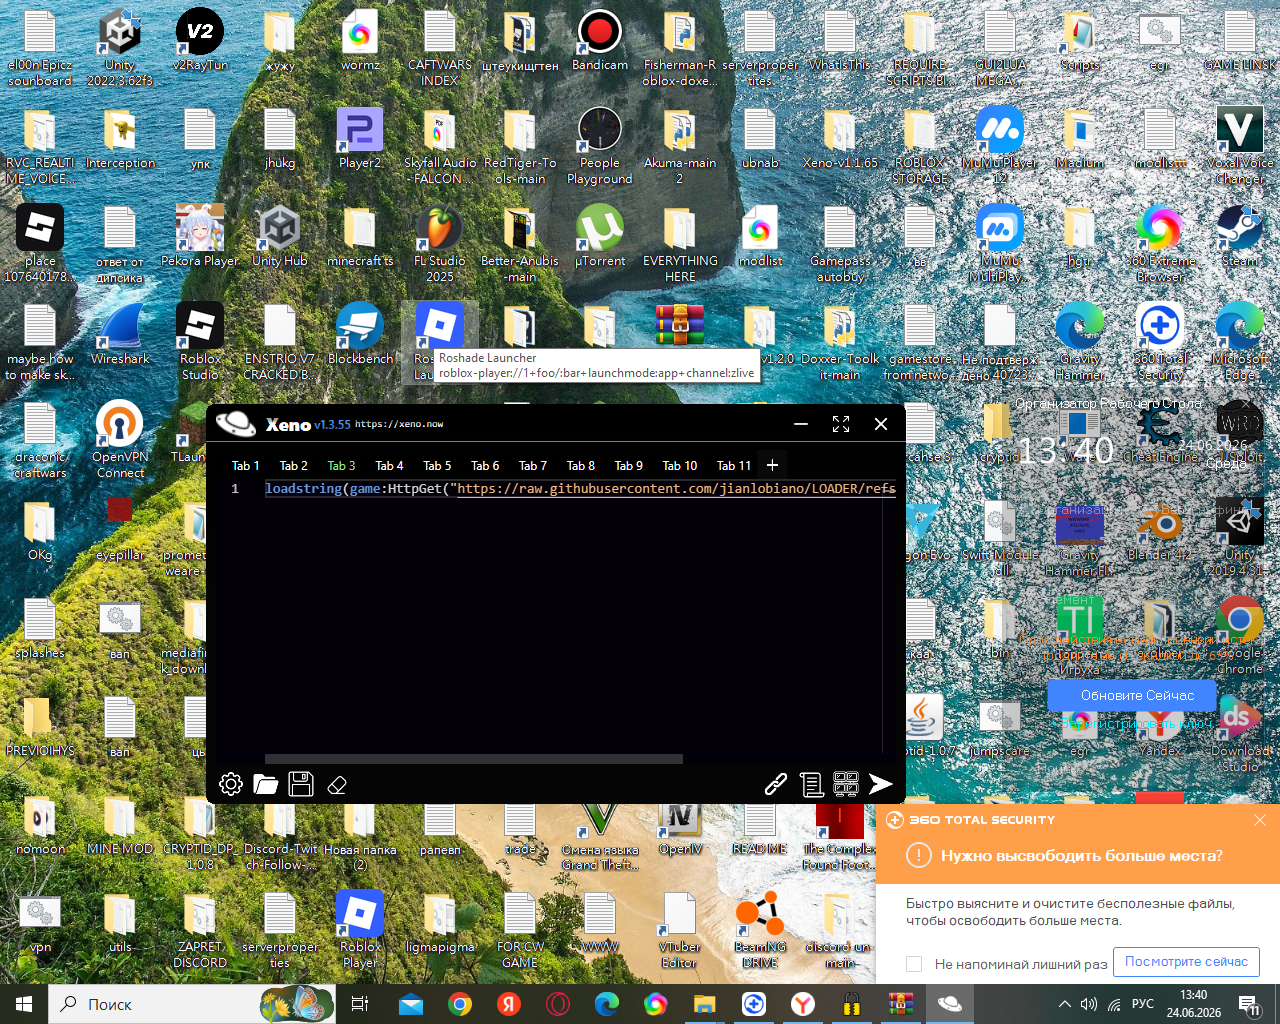This screenshot has height=1024, width=1280.
Task: Switch to Tab 1 in Xeno
Action: (x=246, y=465)
